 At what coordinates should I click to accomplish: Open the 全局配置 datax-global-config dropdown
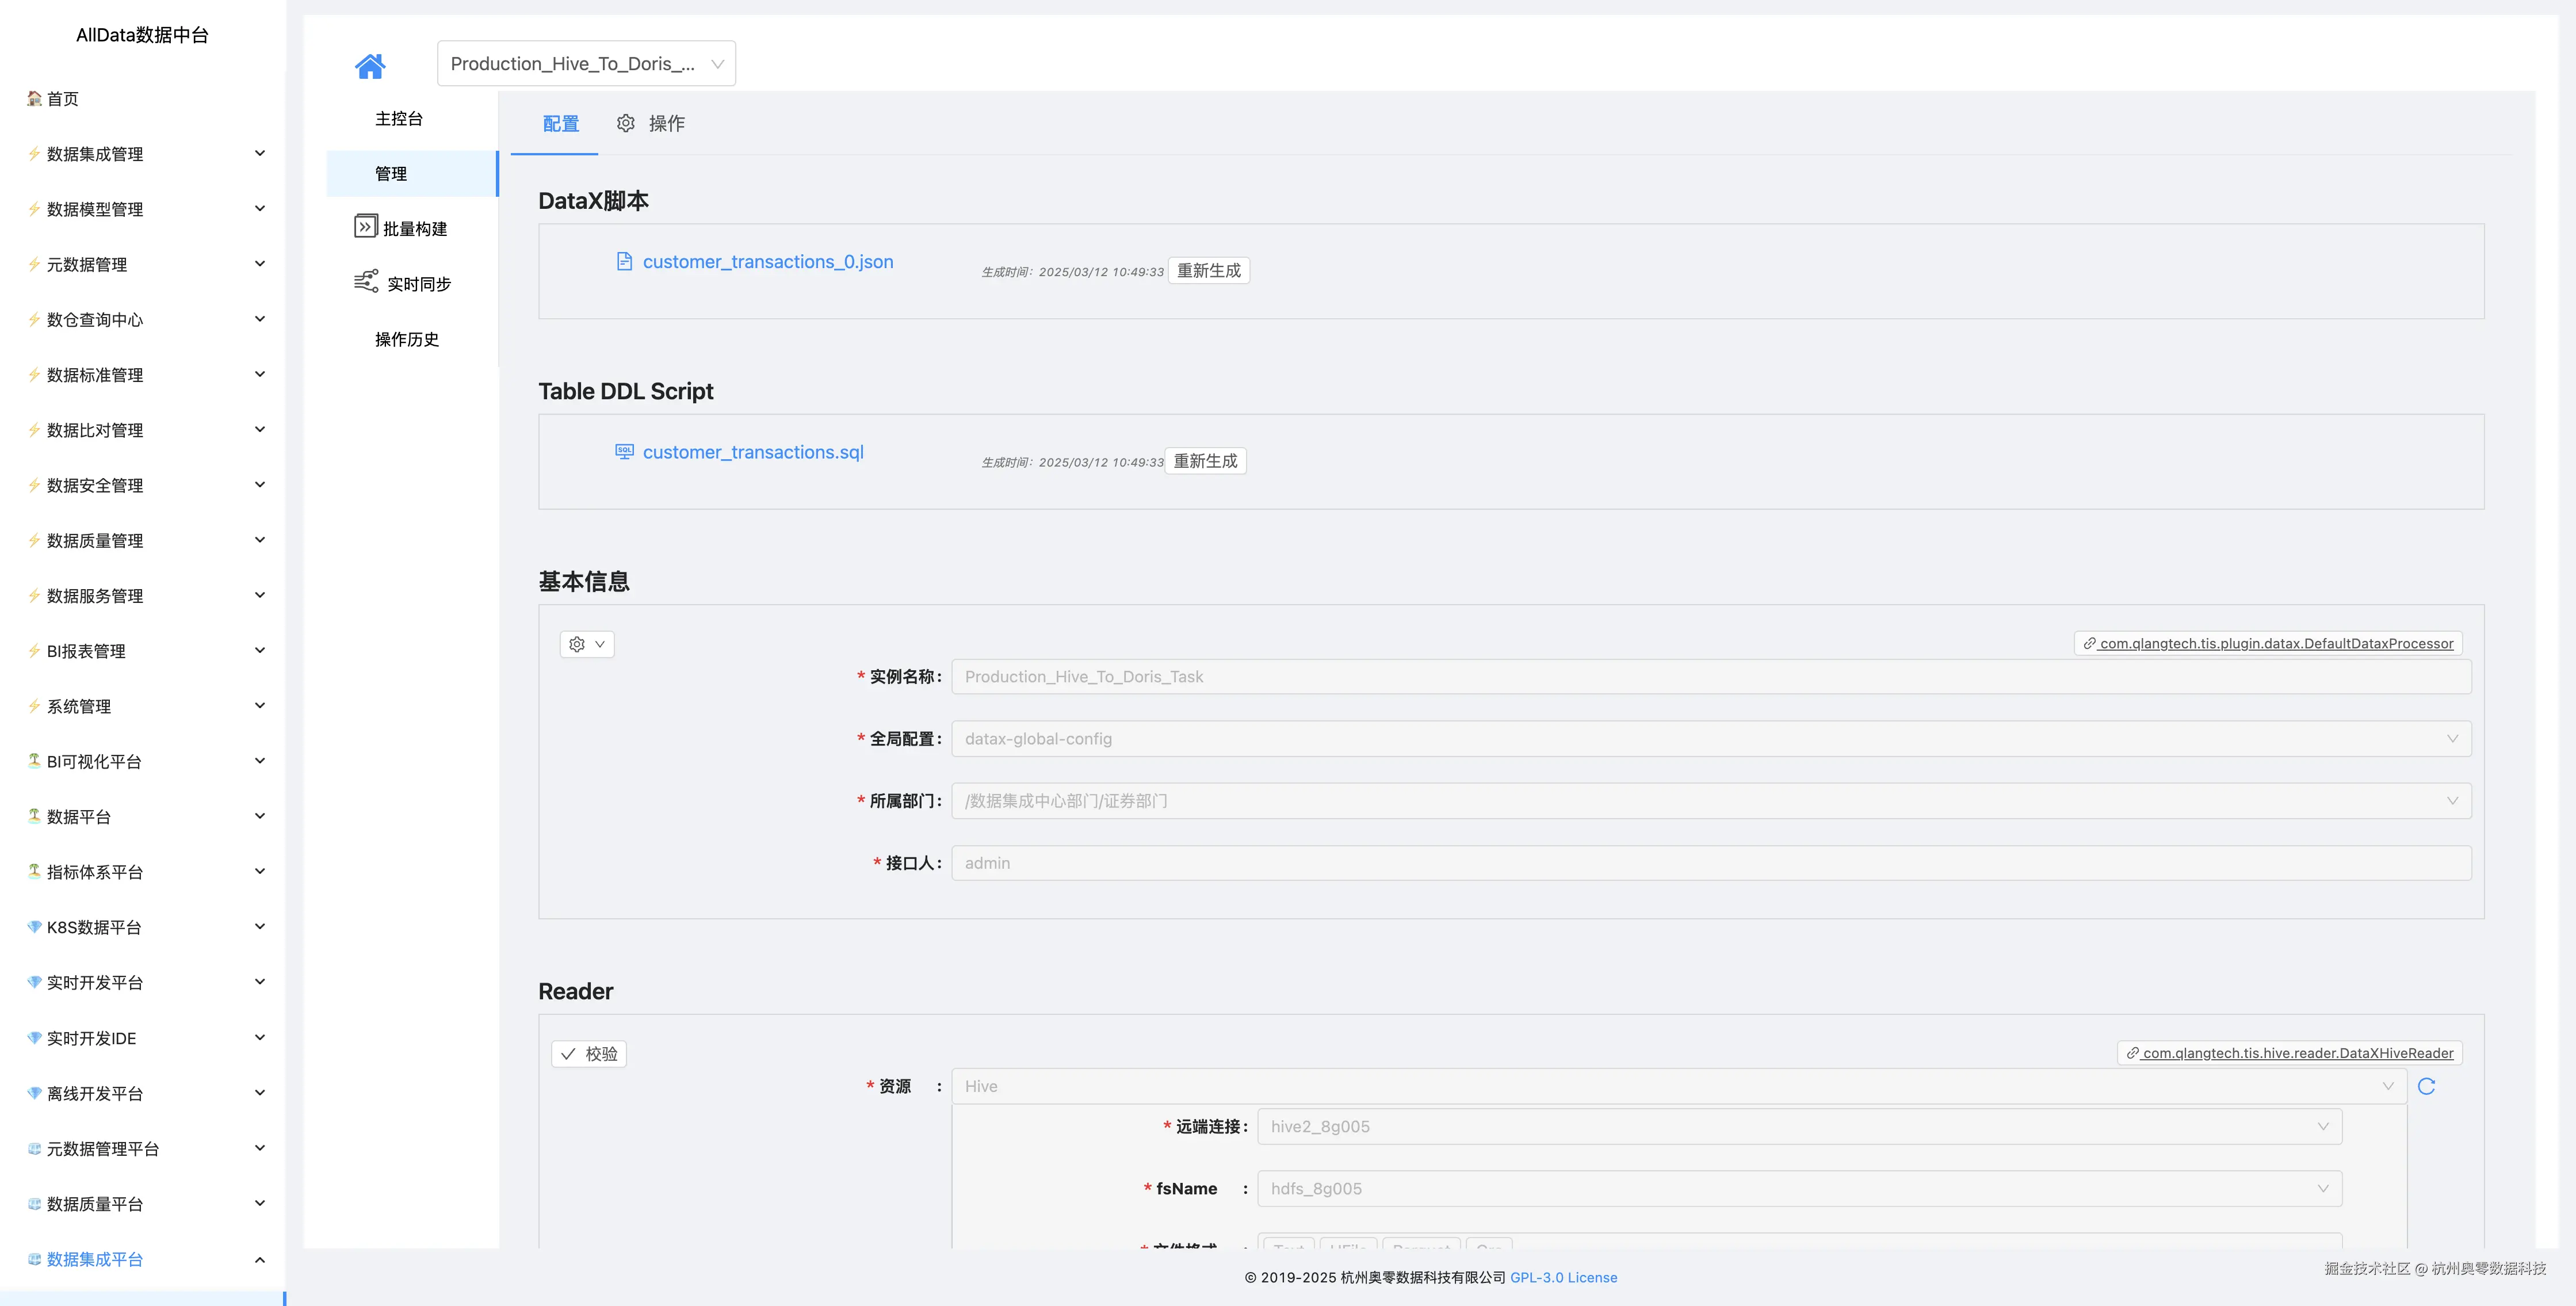tap(1710, 739)
